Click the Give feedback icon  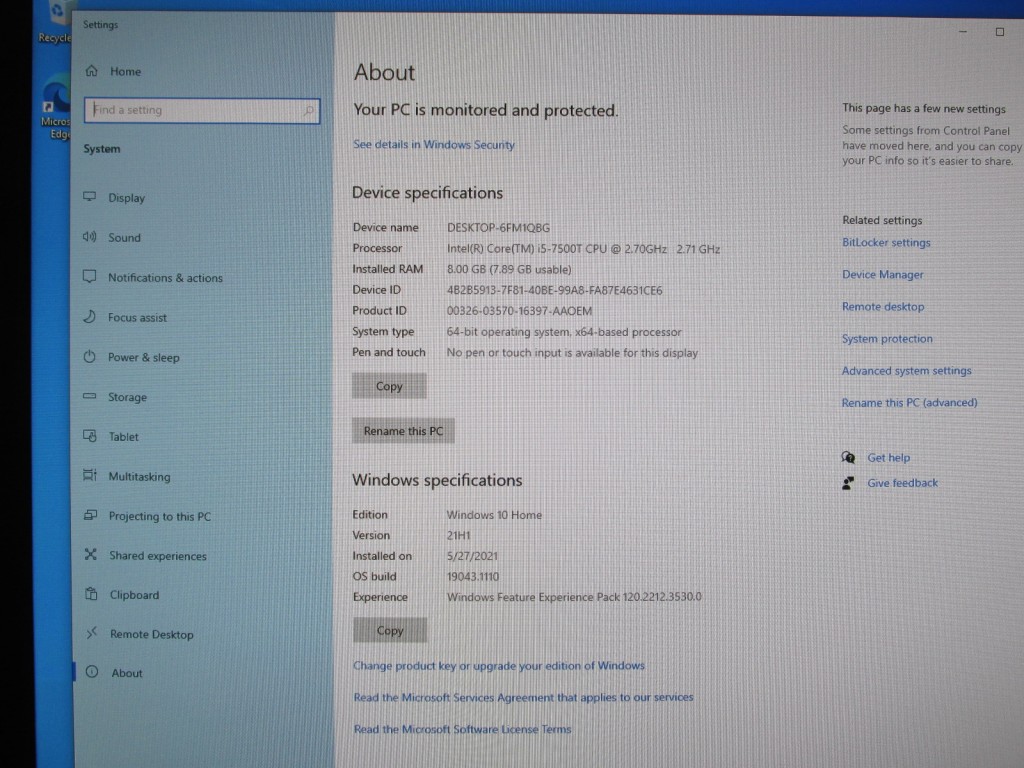pos(848,483)
